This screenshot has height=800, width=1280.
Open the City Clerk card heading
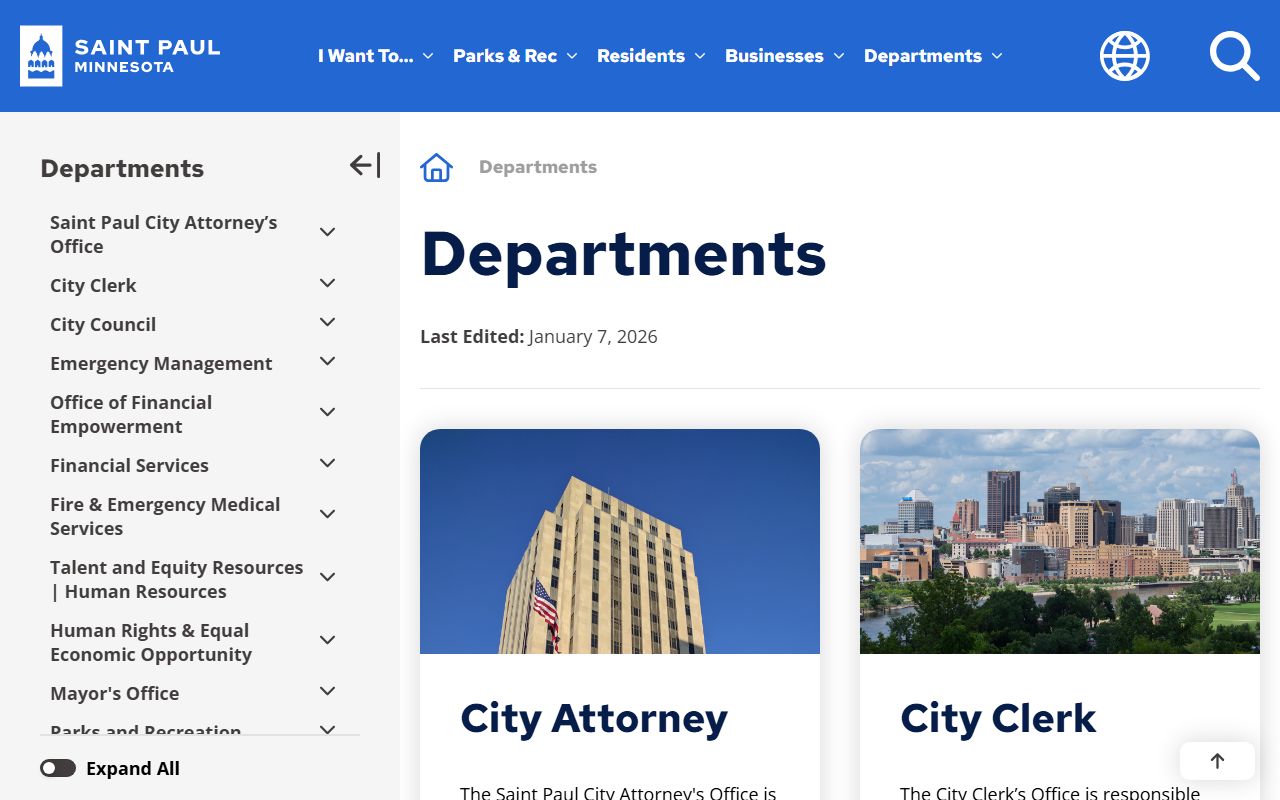(x=998, y=718)
